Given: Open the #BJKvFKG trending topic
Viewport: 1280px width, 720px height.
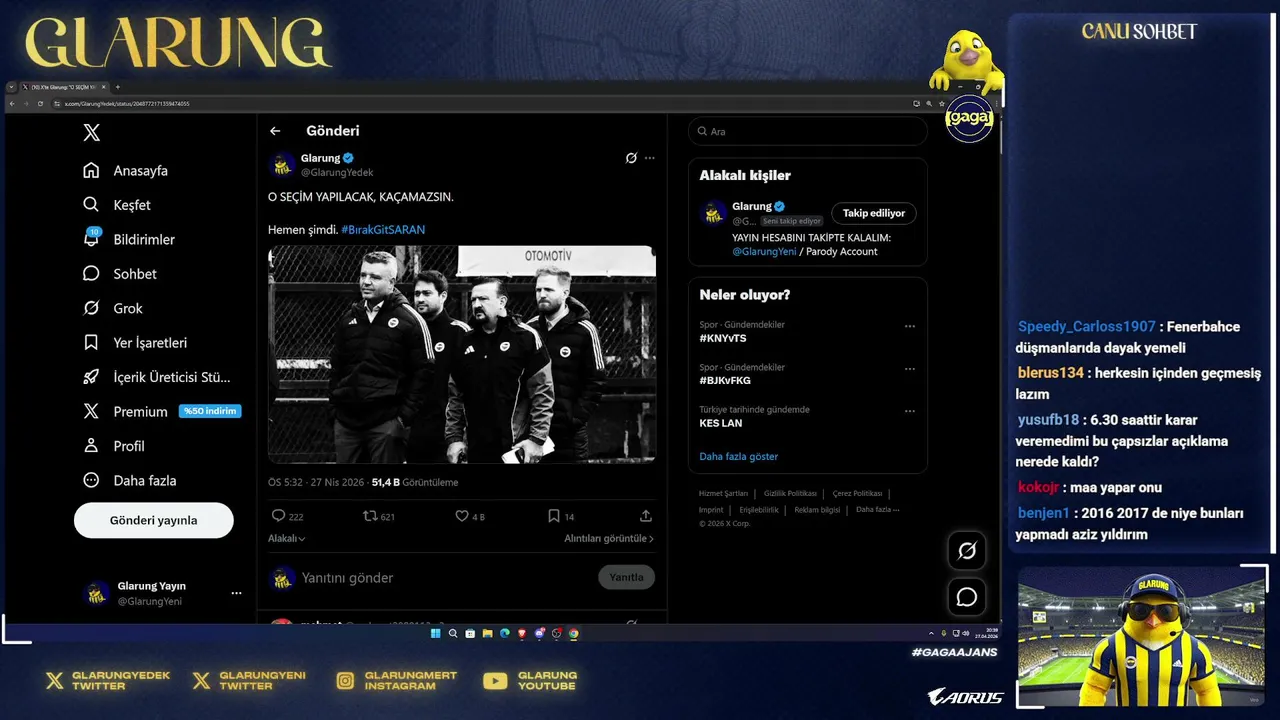Looking at the screenshot, I should pos(725,381).
